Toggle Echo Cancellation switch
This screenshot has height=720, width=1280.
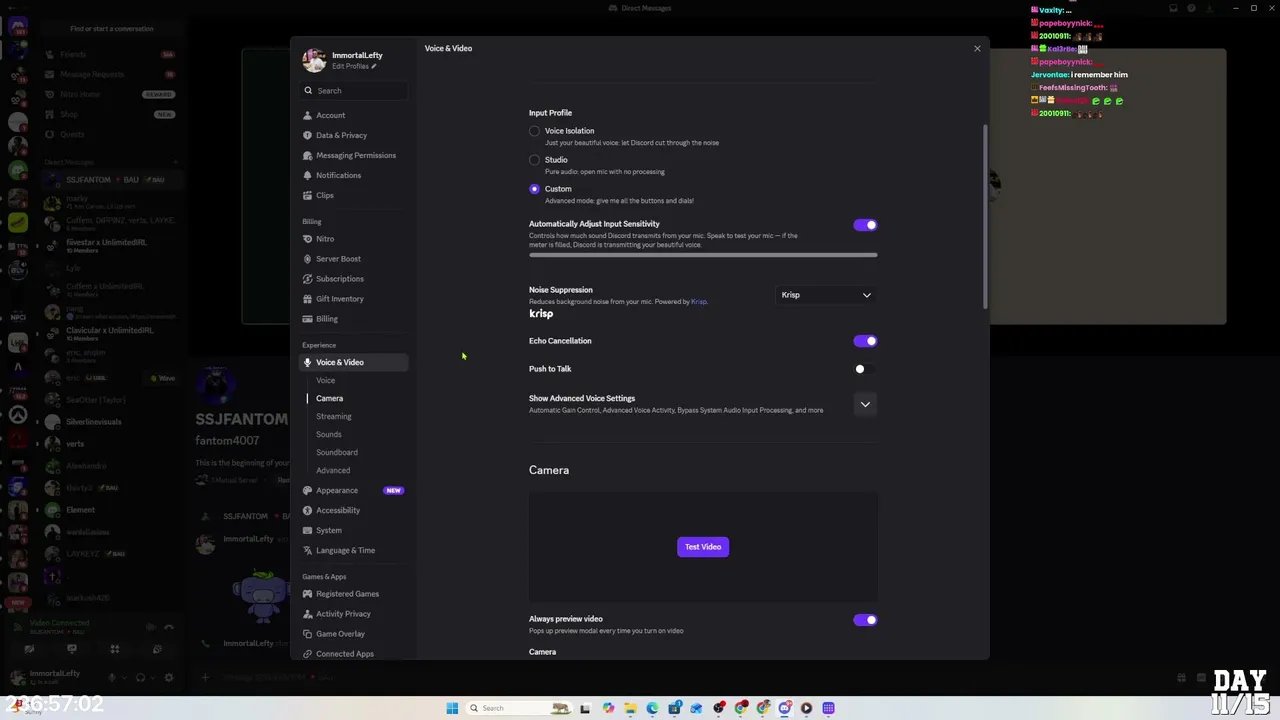tap(865, 341)
